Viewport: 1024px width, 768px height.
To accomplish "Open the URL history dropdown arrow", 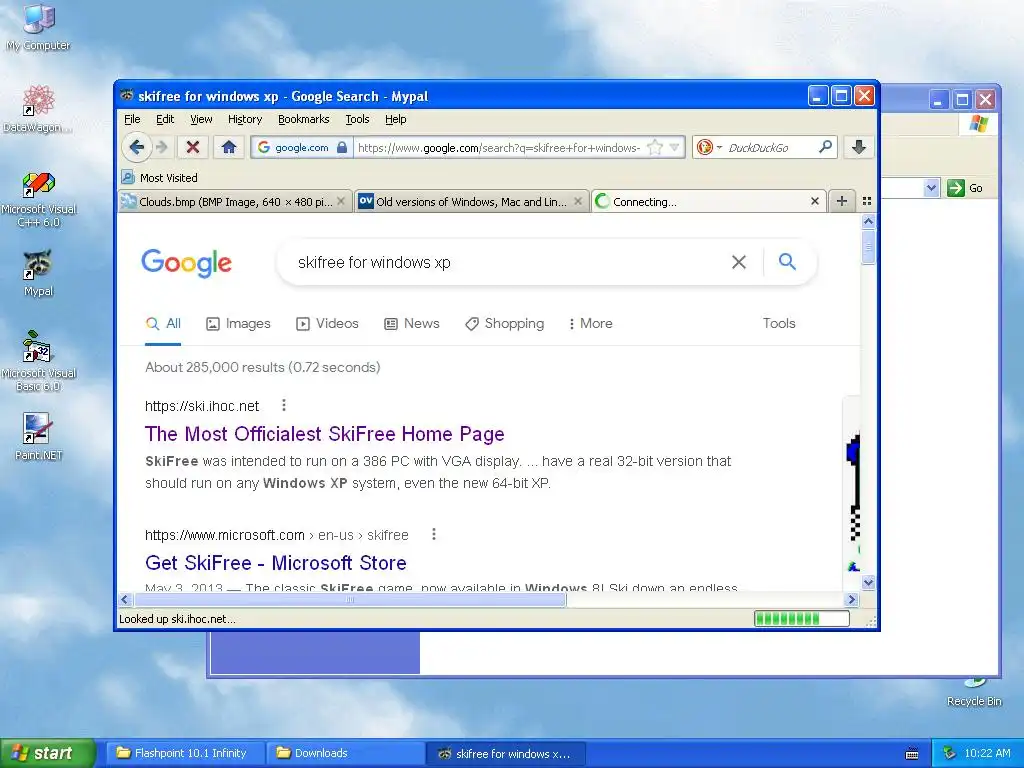I will pos(674,148).
